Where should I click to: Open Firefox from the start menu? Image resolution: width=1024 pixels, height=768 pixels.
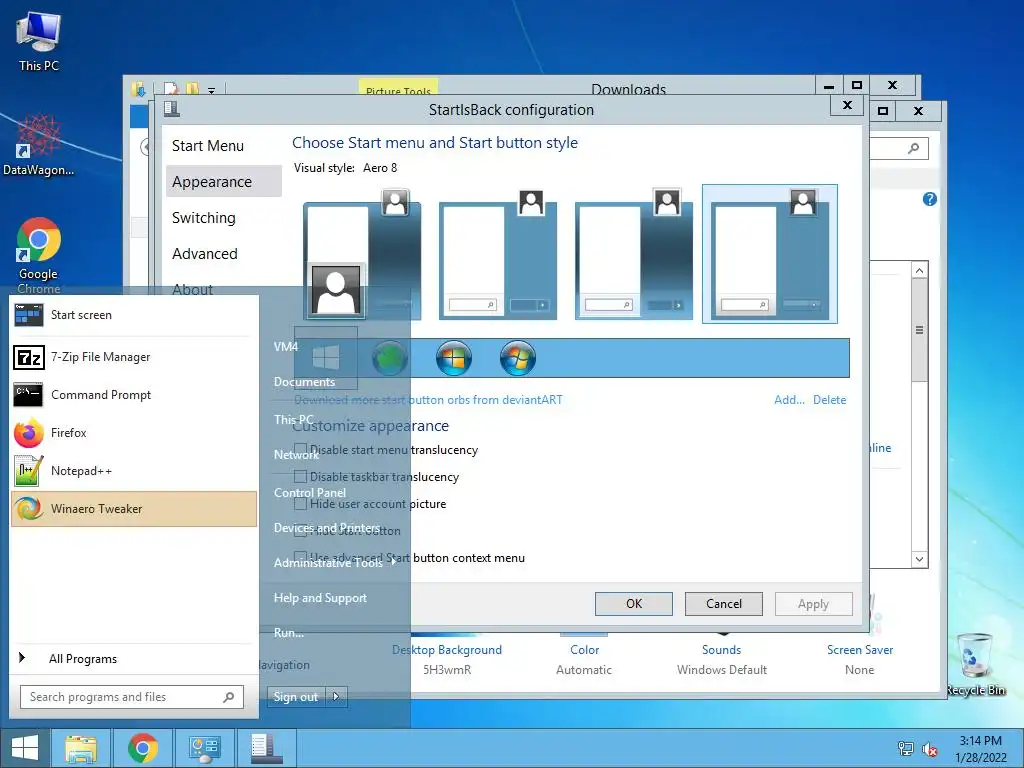(134, 433)
